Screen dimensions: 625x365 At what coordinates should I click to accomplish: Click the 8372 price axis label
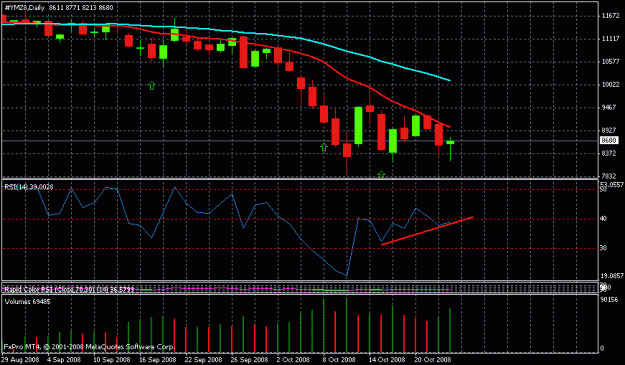609,153
